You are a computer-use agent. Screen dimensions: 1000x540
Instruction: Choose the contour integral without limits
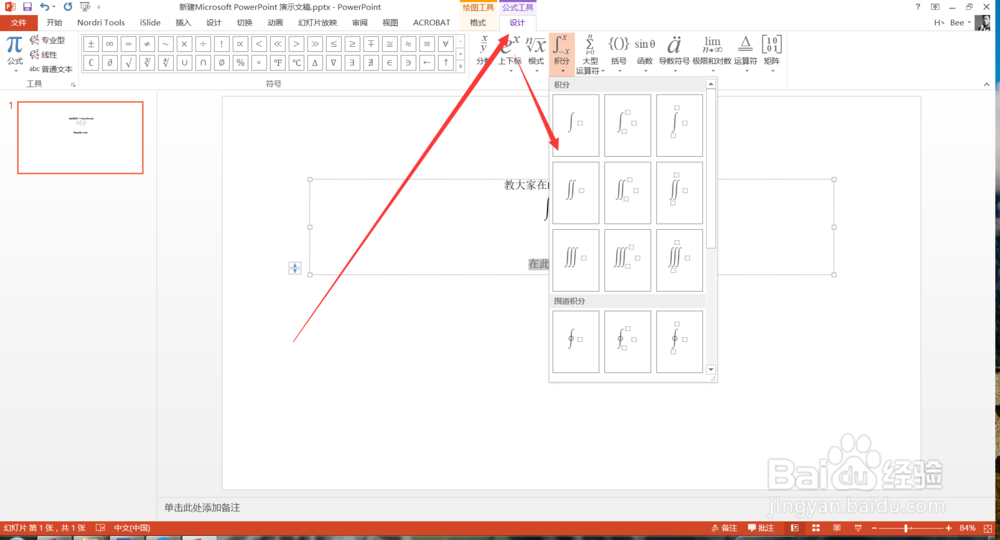pos(576,341)
